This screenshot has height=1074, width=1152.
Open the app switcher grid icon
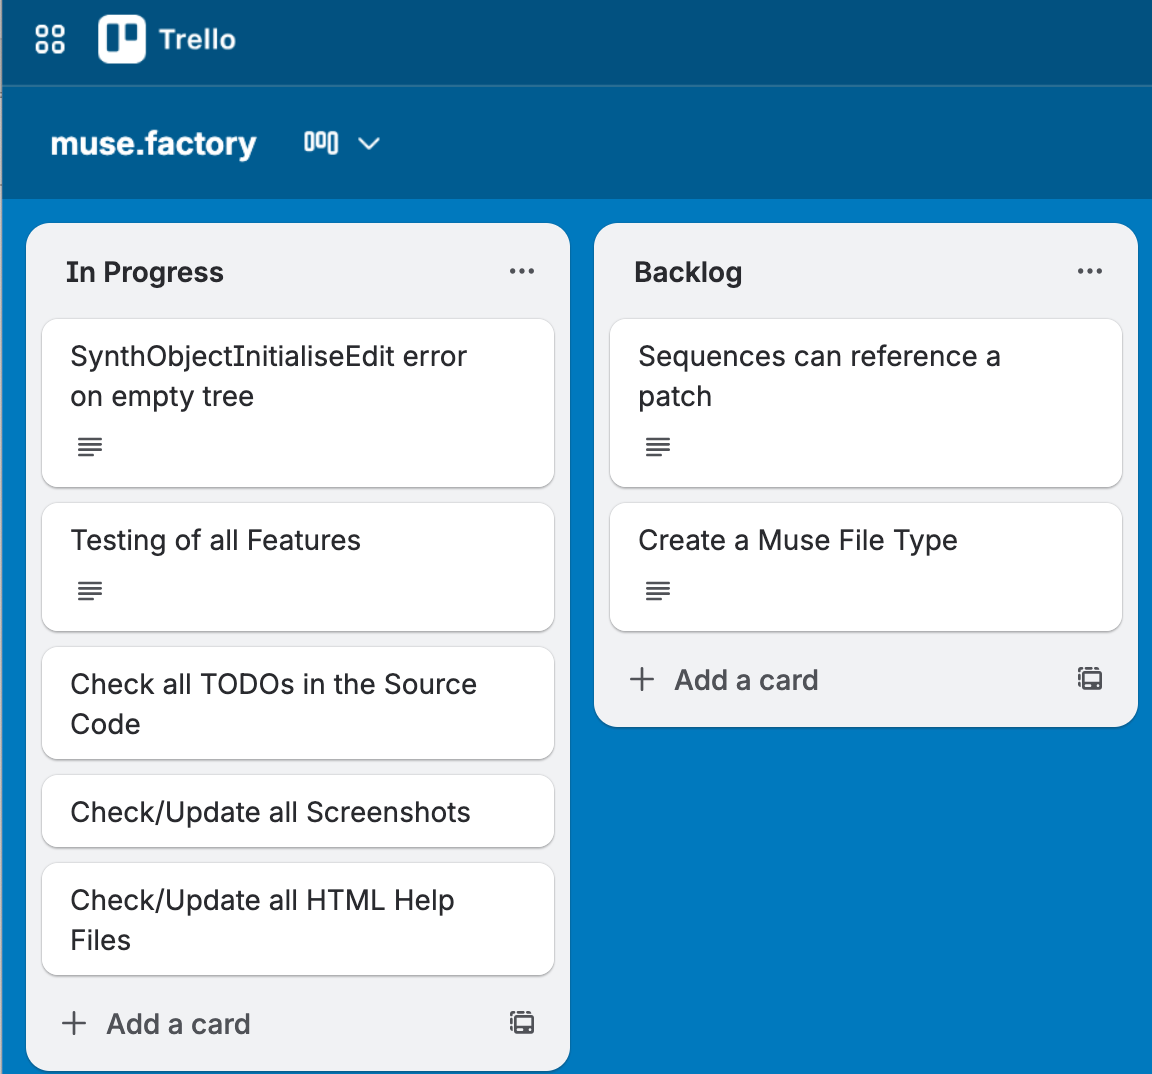50,39
